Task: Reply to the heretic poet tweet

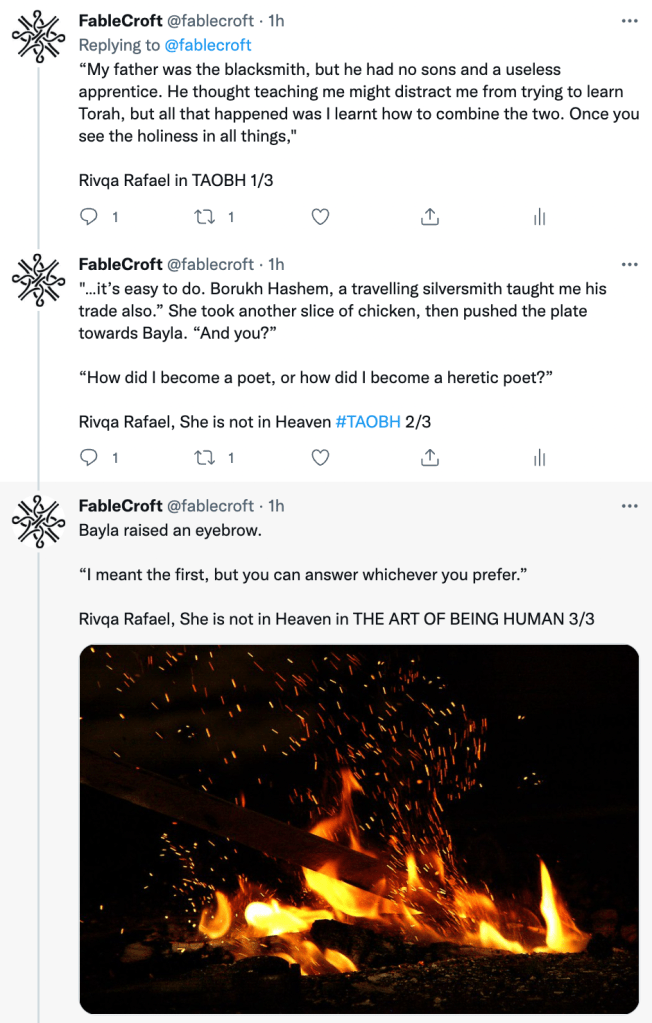Action: (89, 457)
